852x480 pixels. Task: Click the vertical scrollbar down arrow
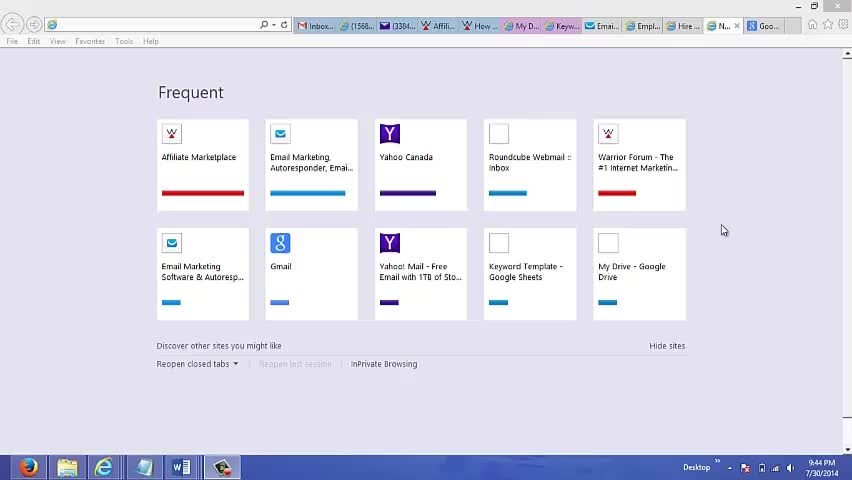click(x=847, y=450)
